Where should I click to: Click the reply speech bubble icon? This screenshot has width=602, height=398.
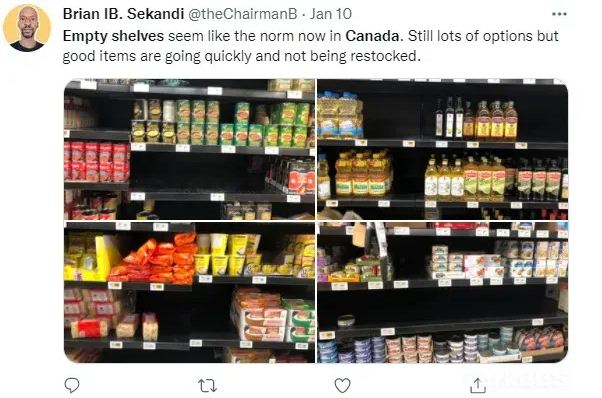(x=72, y=385)
